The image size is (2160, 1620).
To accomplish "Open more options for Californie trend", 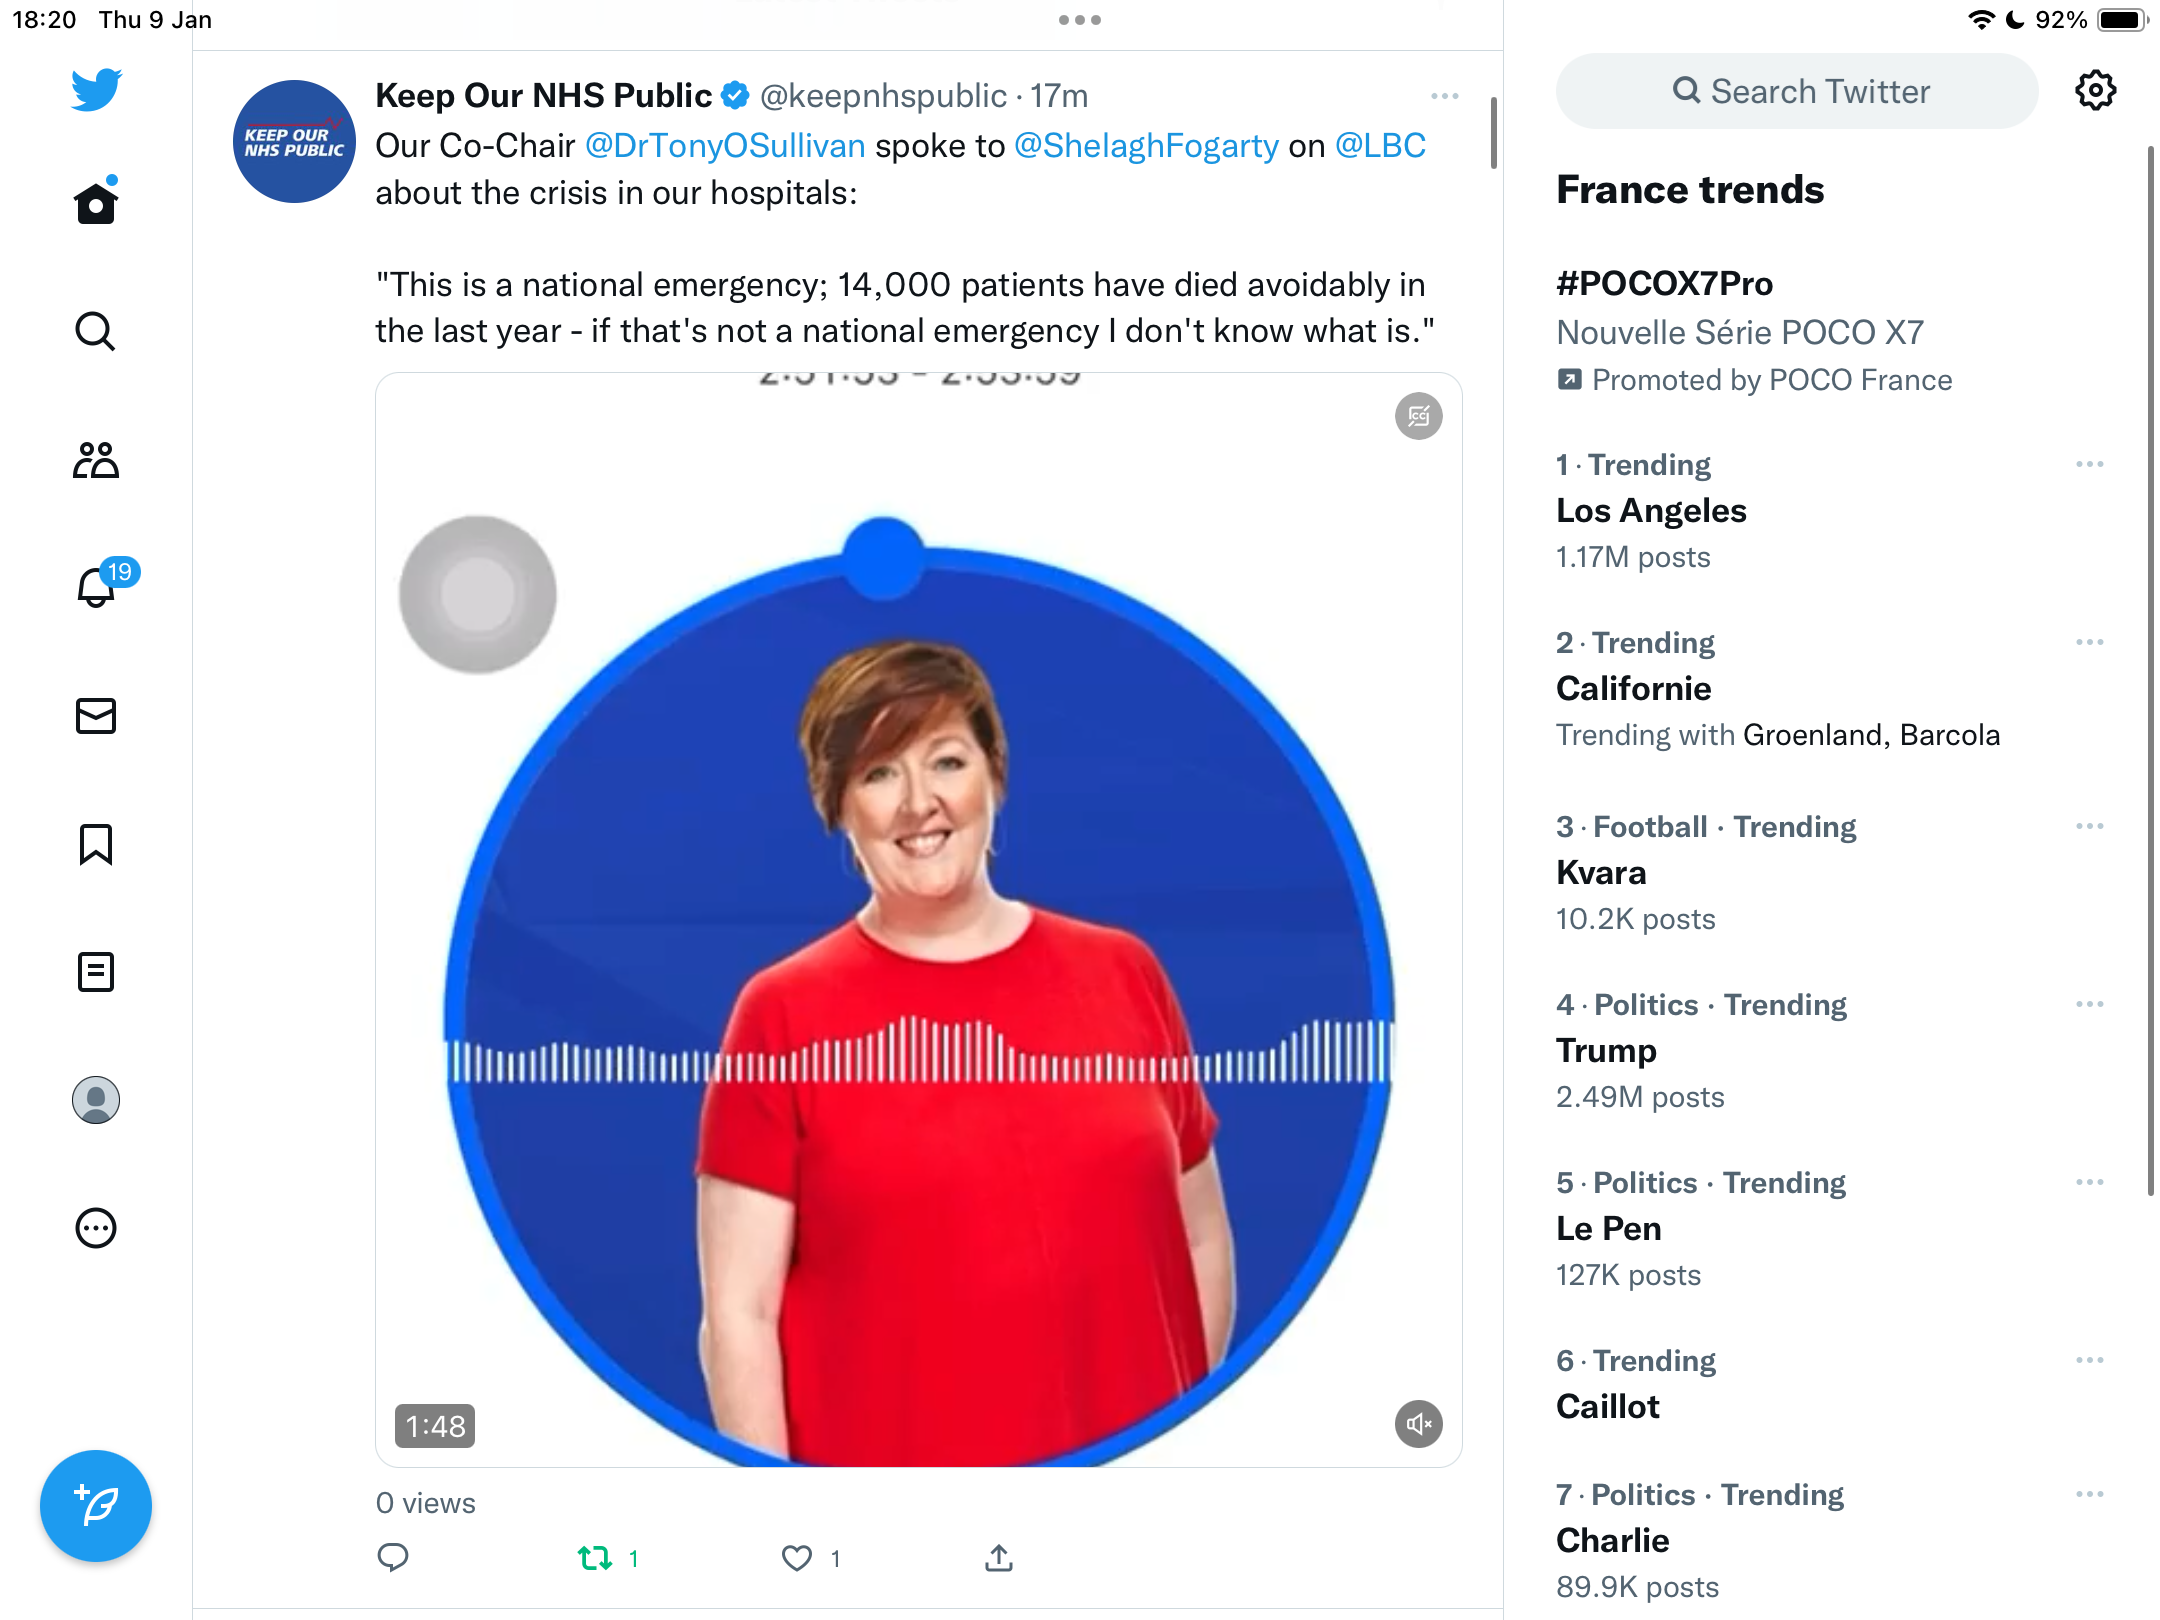I will tap(2089, 642).
